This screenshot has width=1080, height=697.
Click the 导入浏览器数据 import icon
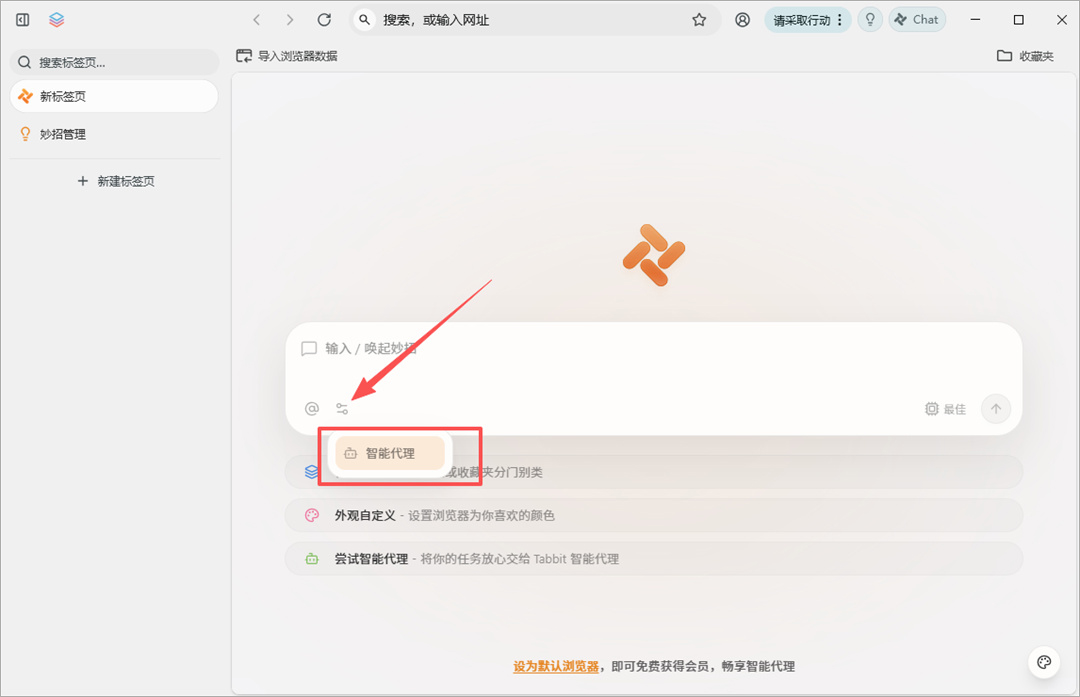click(244, 56)
